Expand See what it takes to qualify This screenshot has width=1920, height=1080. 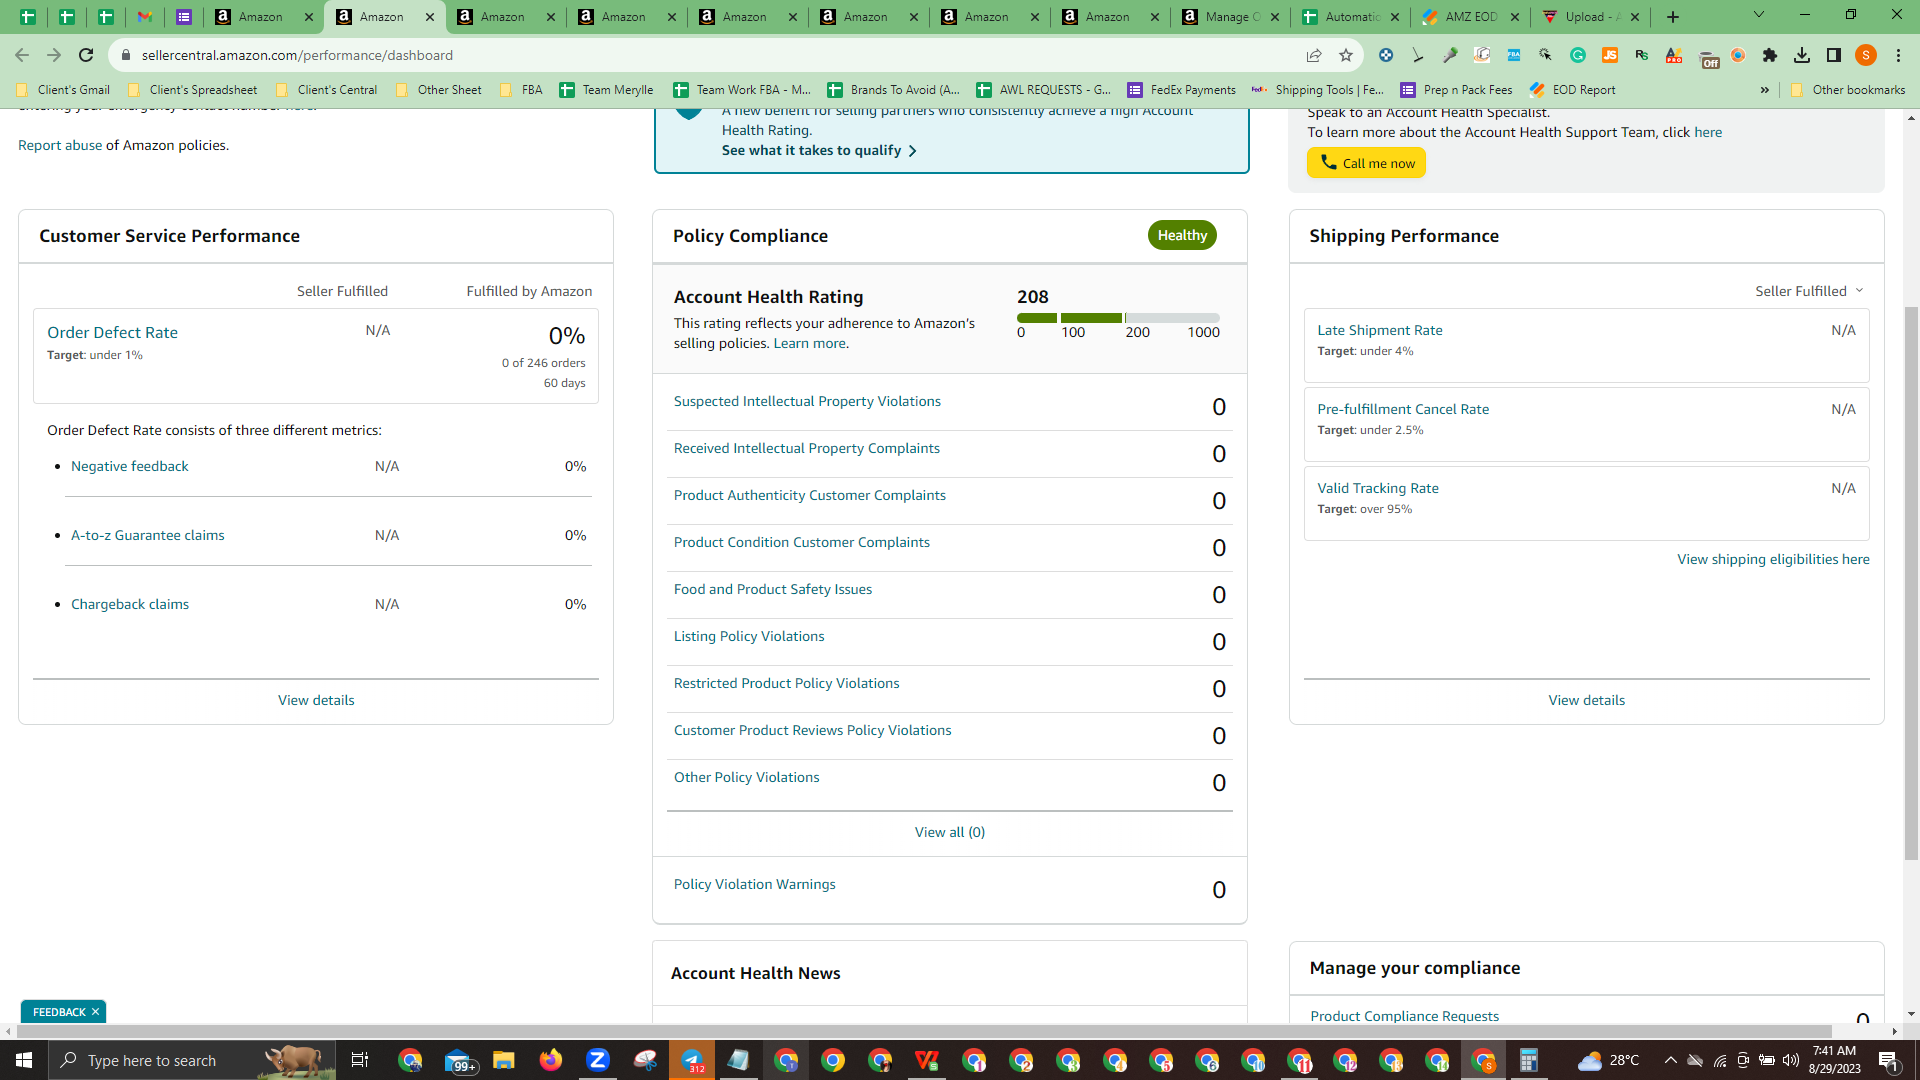coord(819,150)
